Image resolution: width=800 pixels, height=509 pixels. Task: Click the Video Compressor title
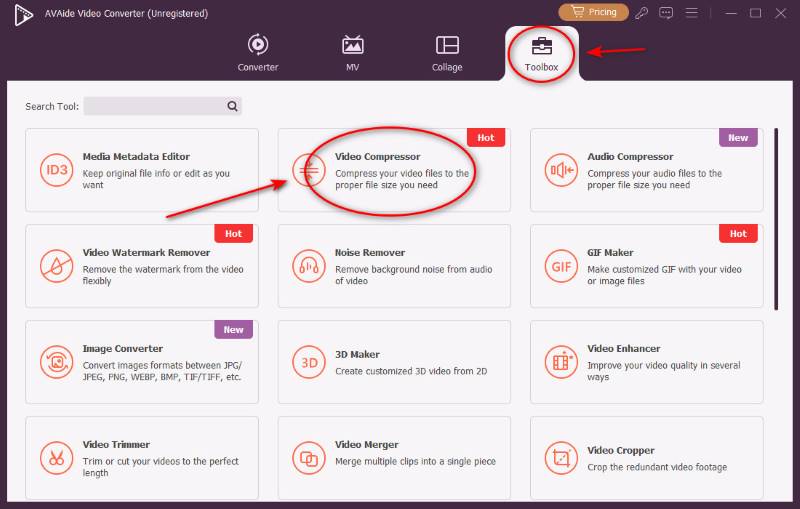[378, 157]
